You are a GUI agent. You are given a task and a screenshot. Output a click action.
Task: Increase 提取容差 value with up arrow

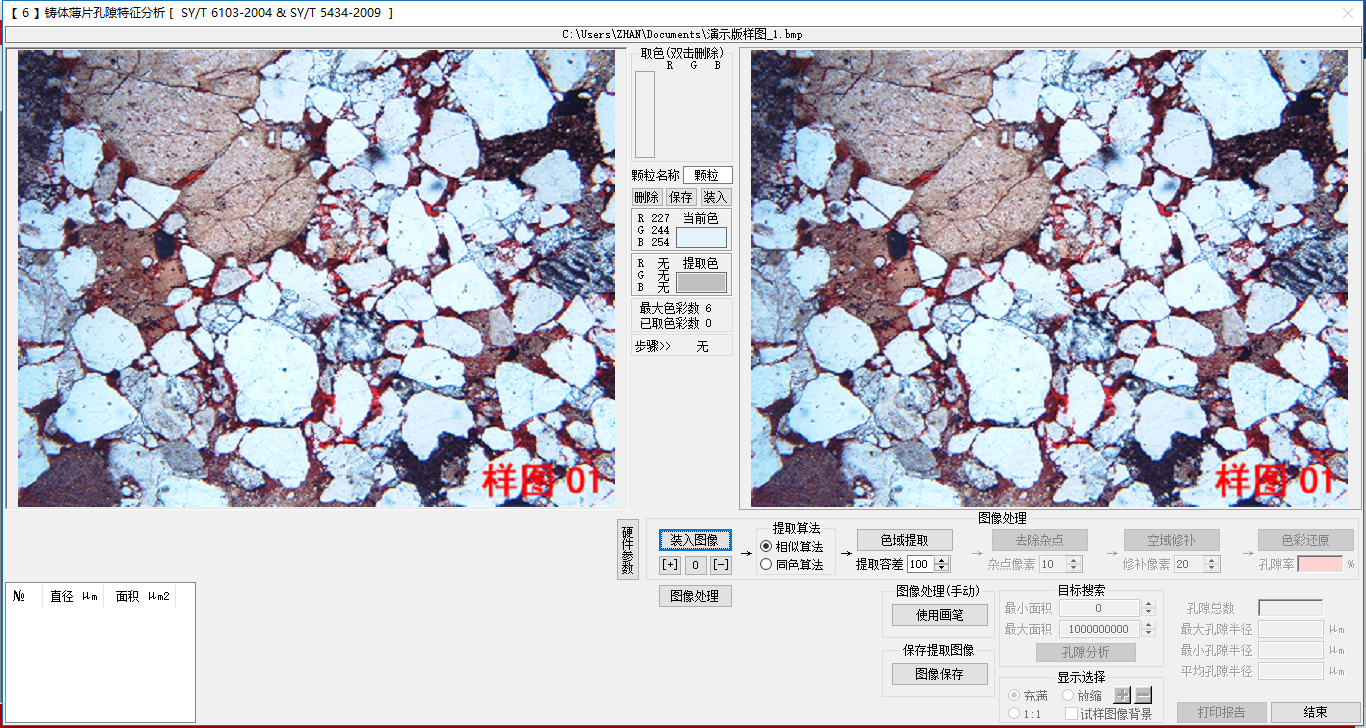coord(943,560)
